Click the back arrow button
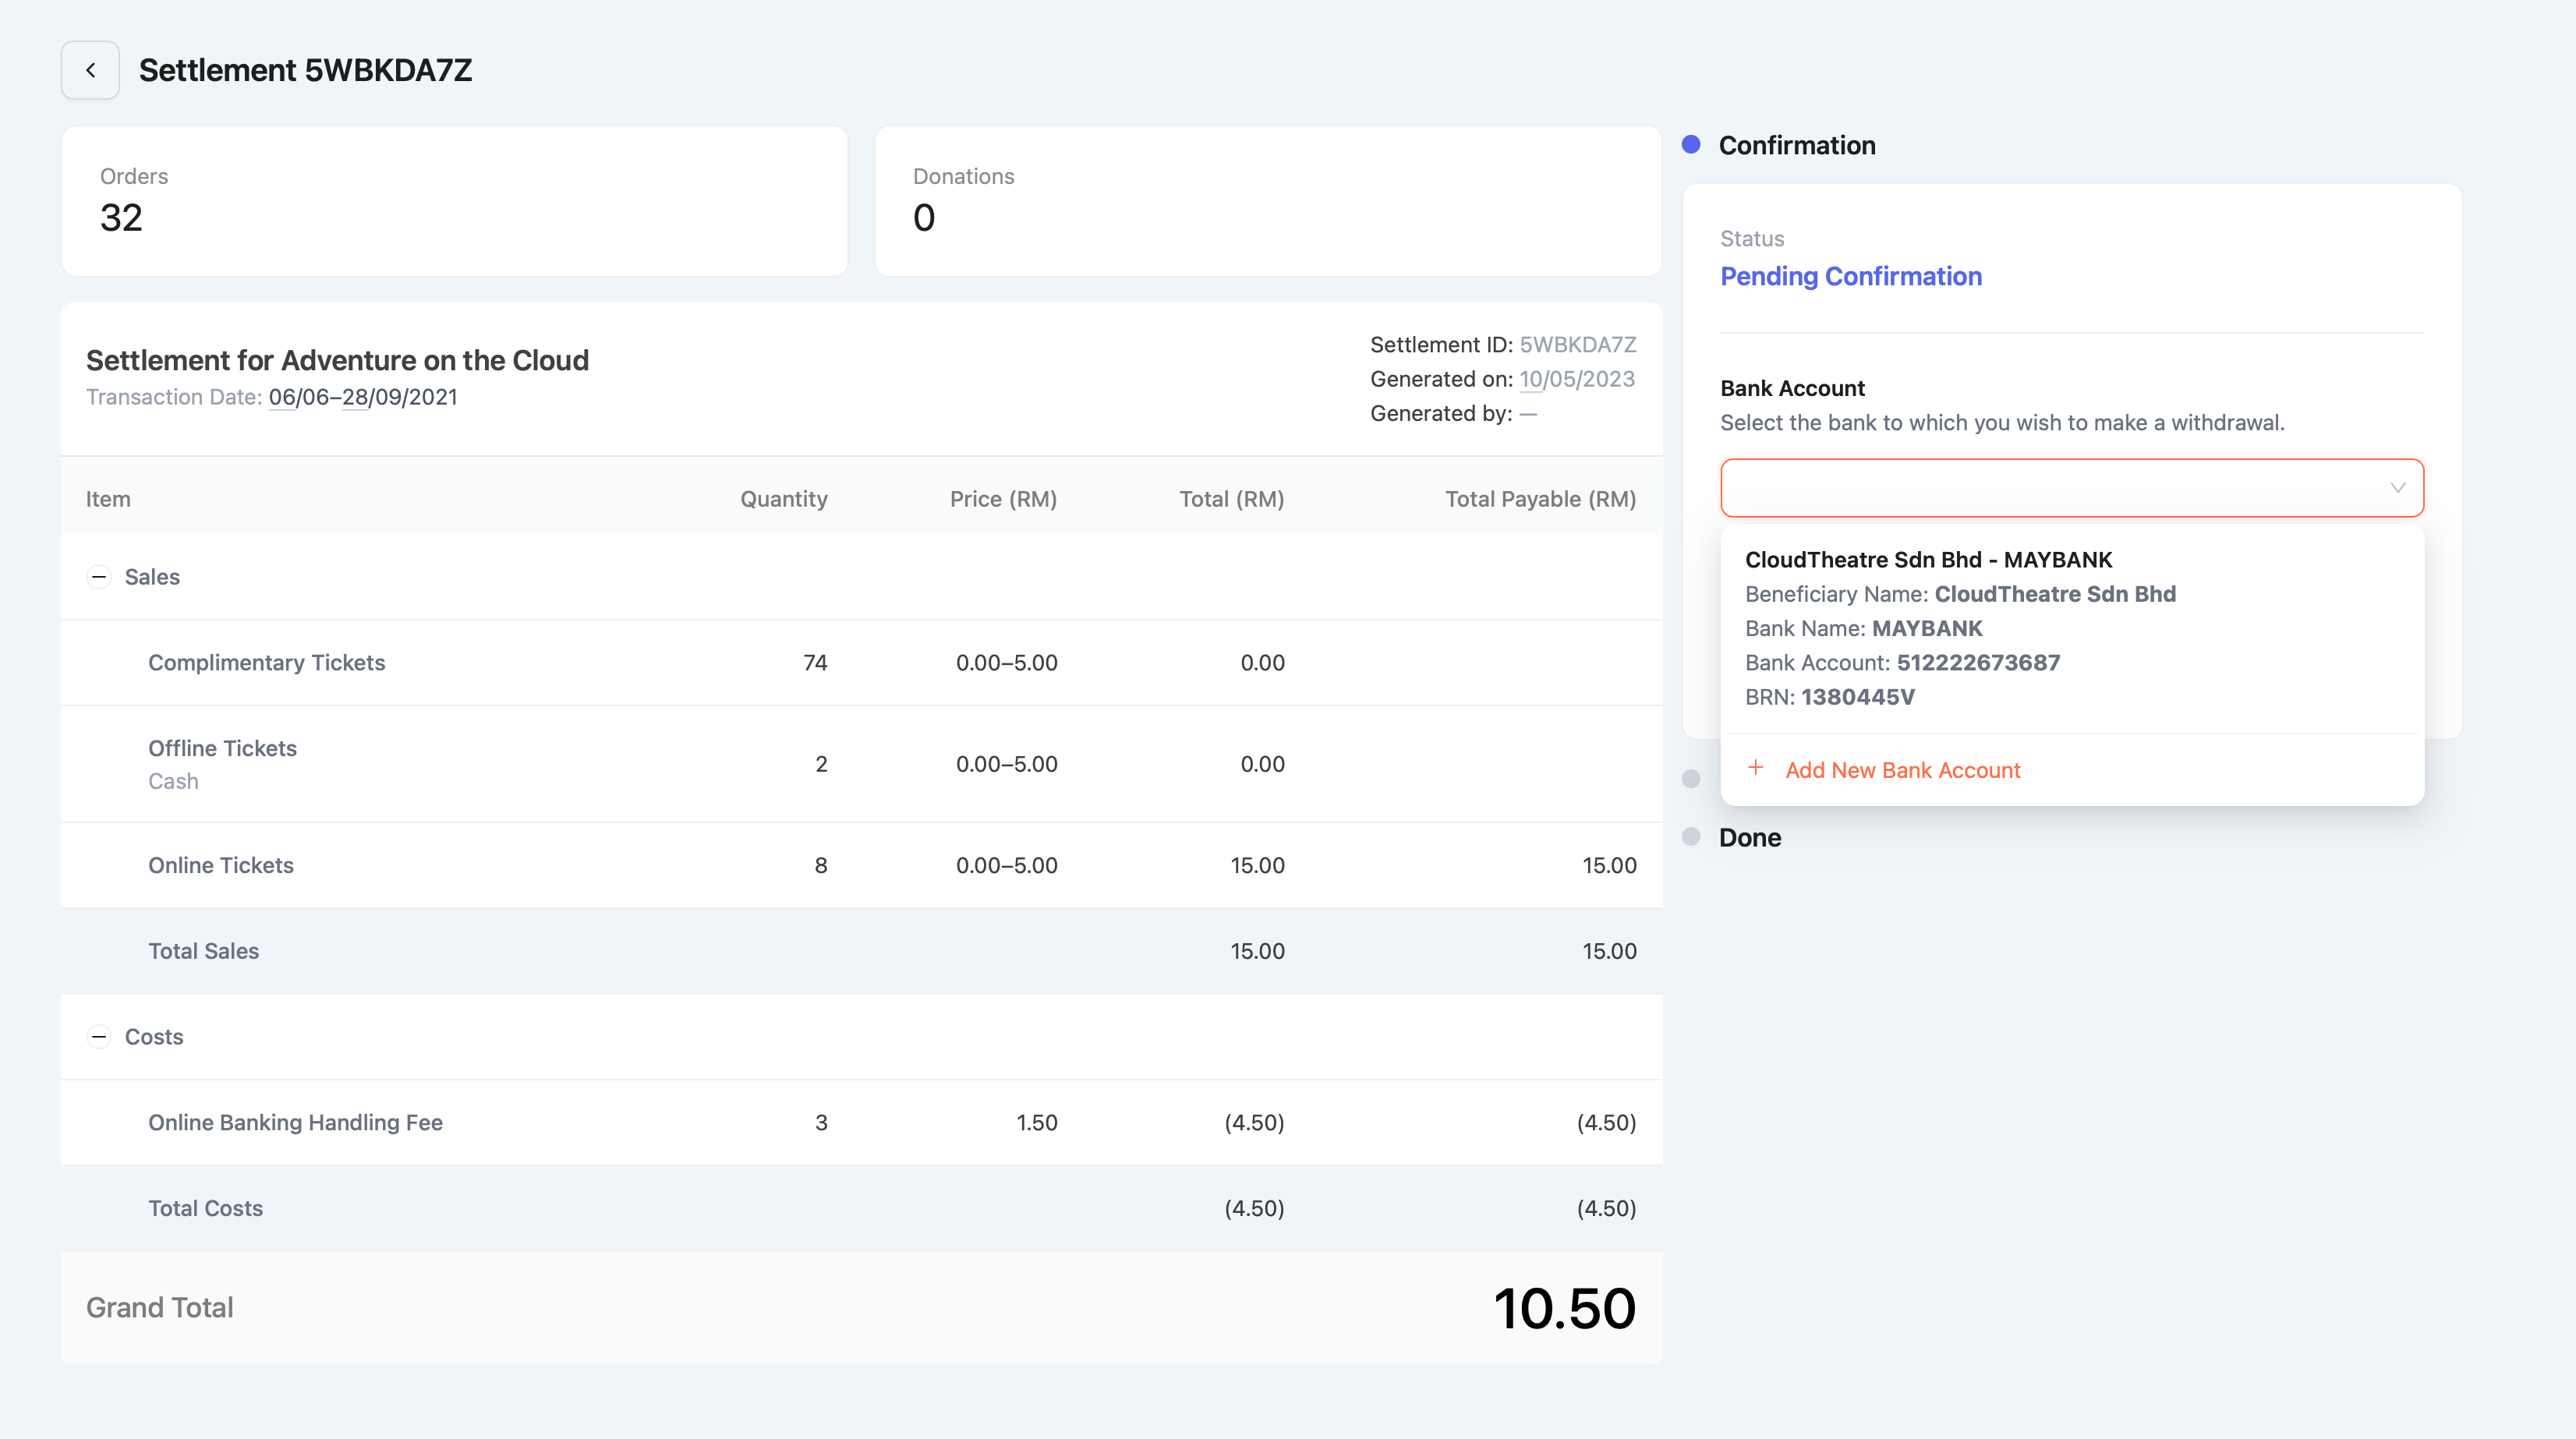This screenshot has height=1439, width=2576. click(90, 70)
